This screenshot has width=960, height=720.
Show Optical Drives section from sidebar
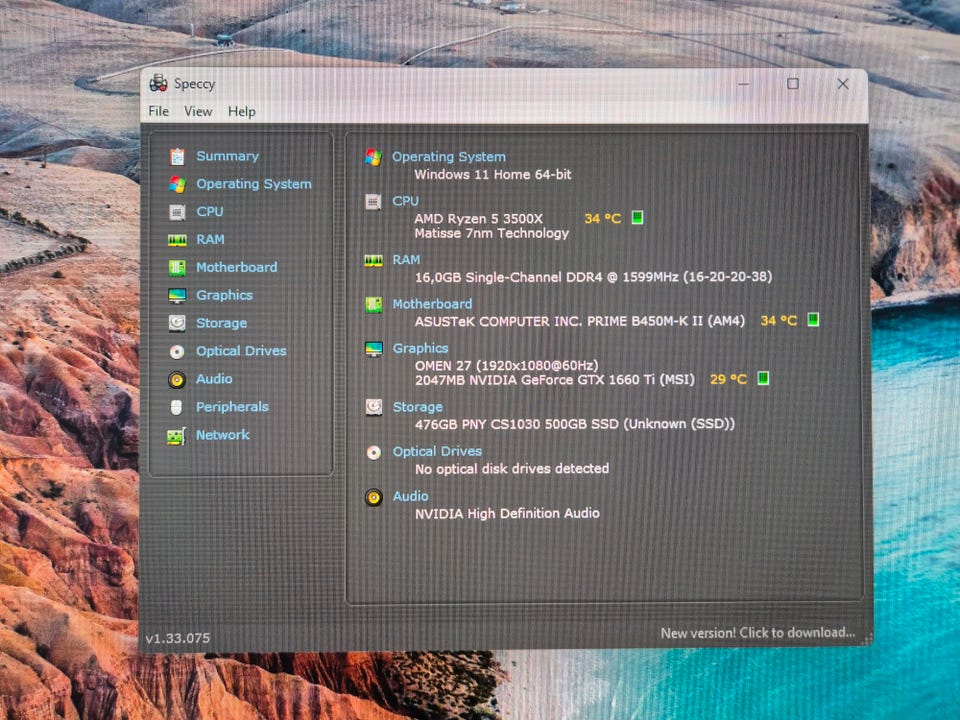[x=241, y=351]
